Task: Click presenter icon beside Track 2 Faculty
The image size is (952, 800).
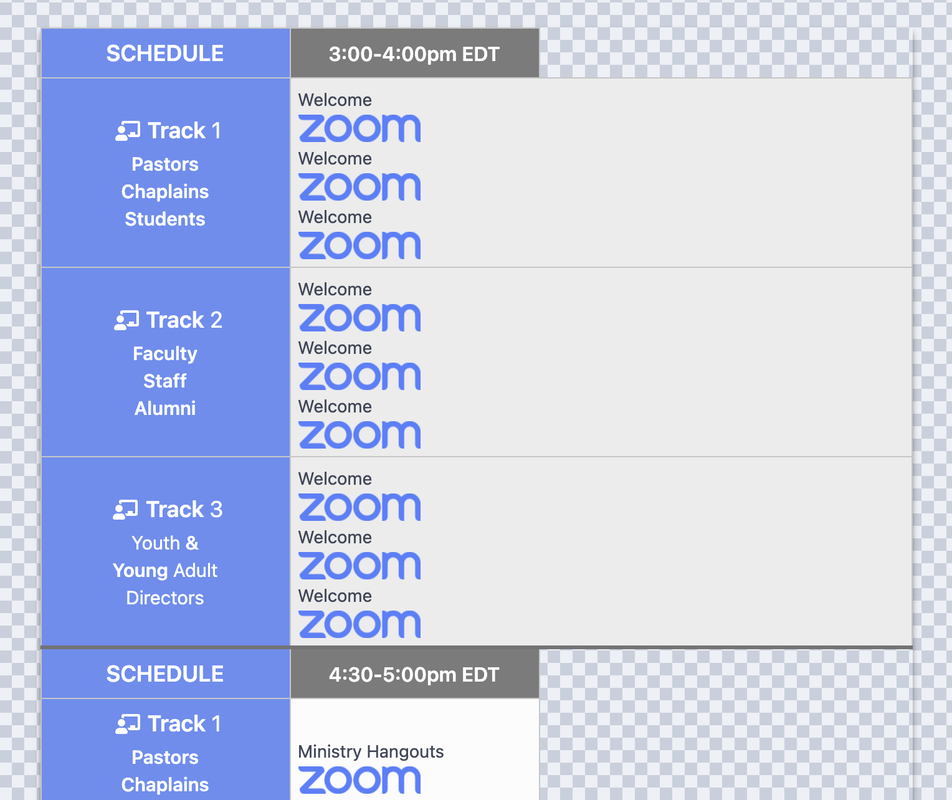Action: point(126,320)
